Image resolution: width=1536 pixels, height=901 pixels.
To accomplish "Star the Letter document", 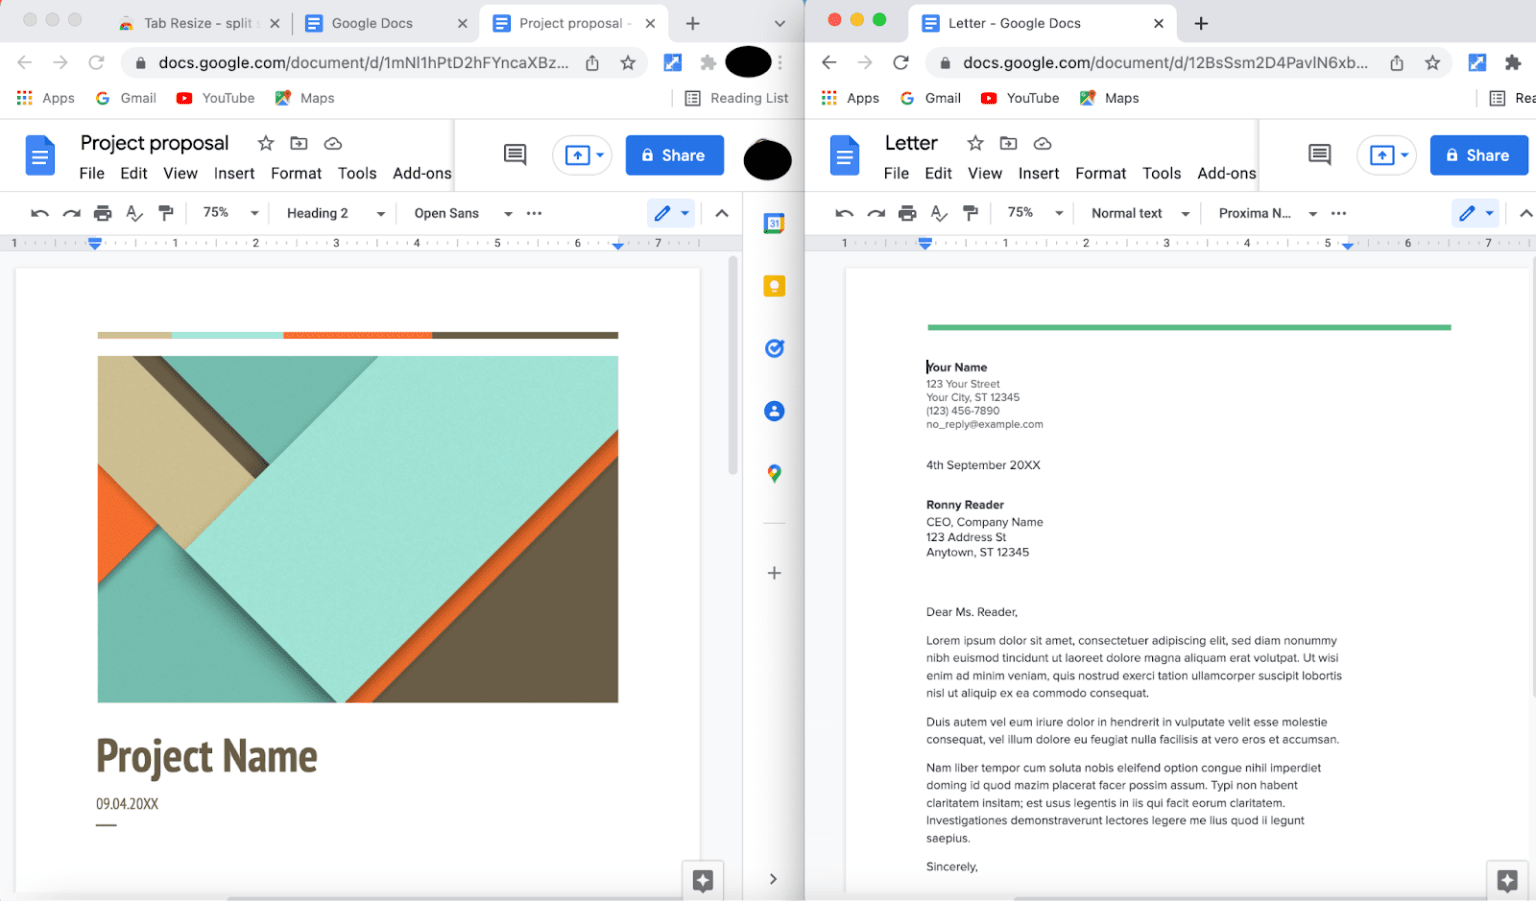I will [x=975, y=143].
